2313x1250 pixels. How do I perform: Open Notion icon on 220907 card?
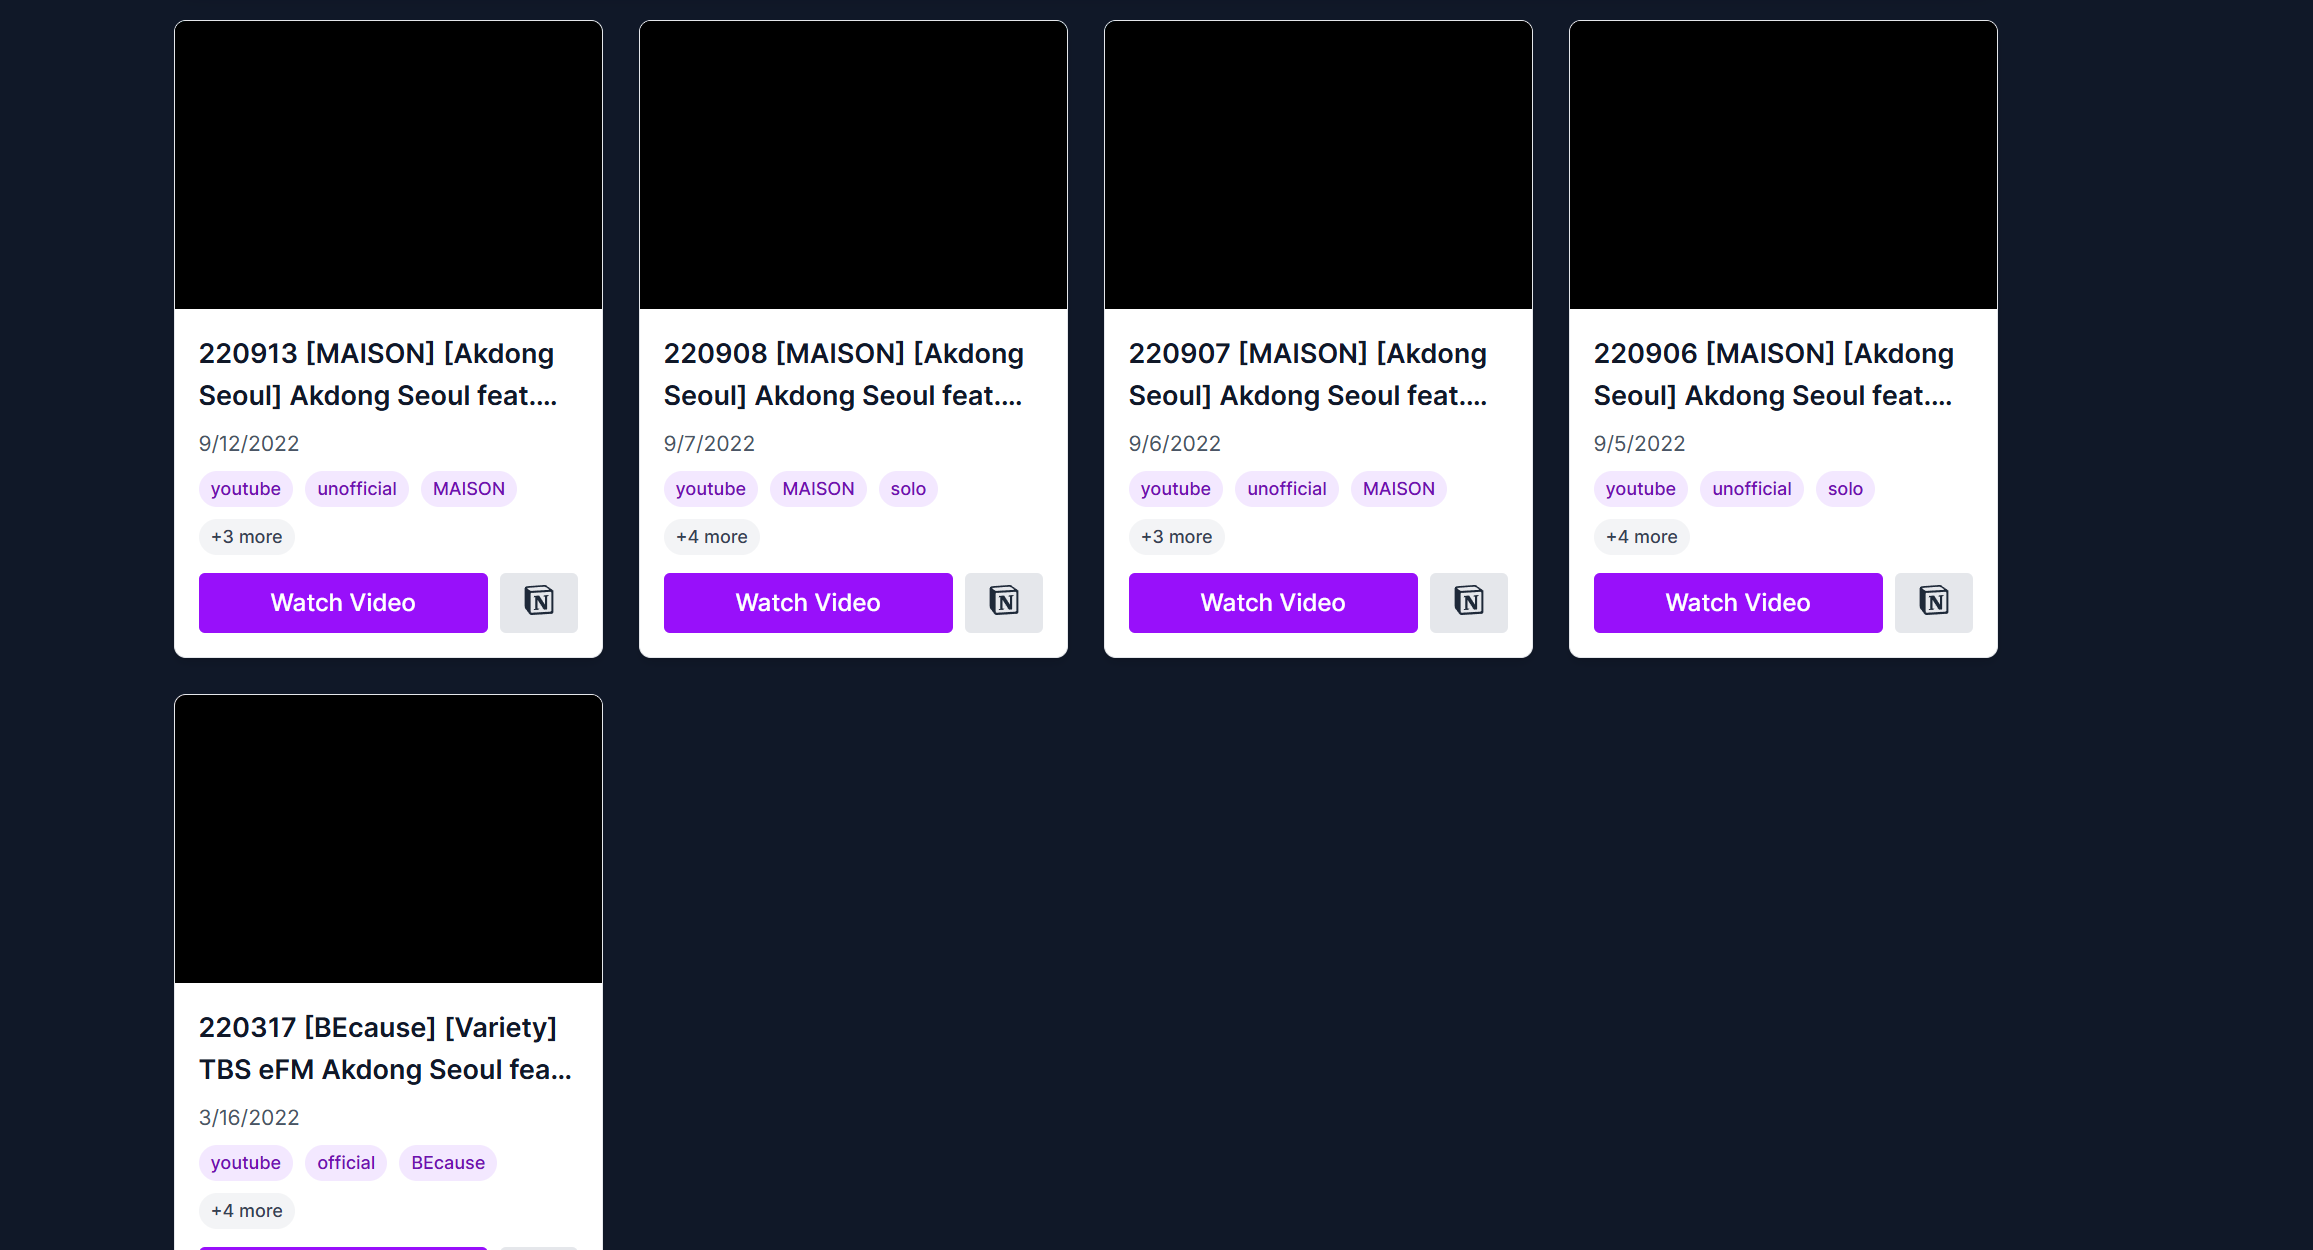point(1468,602)
